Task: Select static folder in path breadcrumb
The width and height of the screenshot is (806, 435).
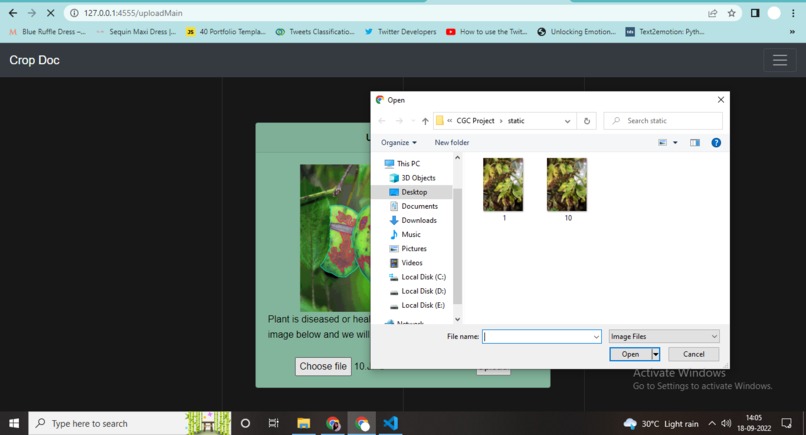Action: coord(516,121)
